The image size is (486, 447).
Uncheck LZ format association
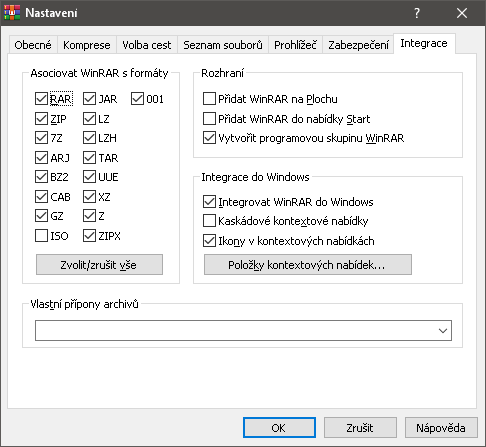pyautogui.click(x=89, y=118)
